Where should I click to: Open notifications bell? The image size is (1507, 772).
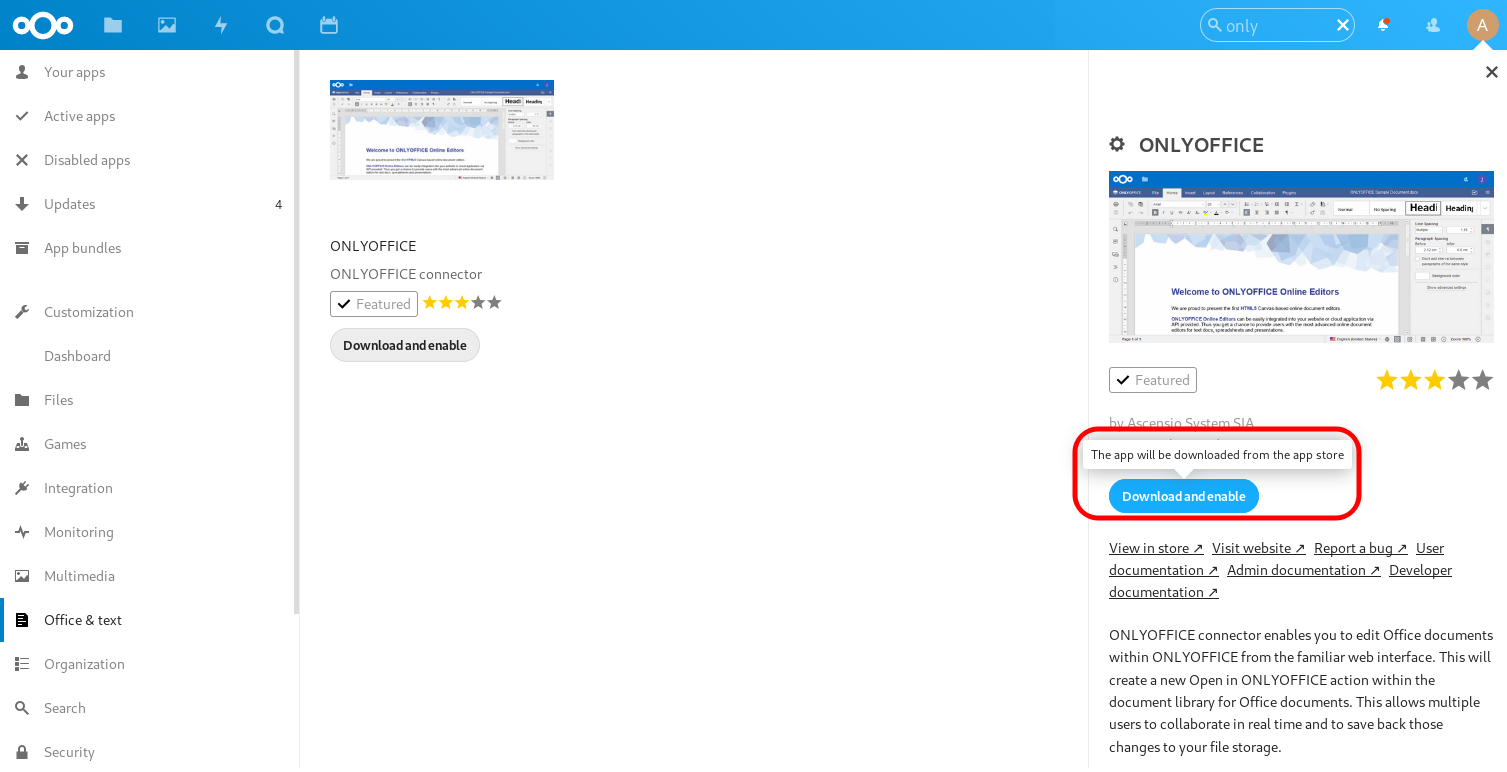pos(1383,25)
